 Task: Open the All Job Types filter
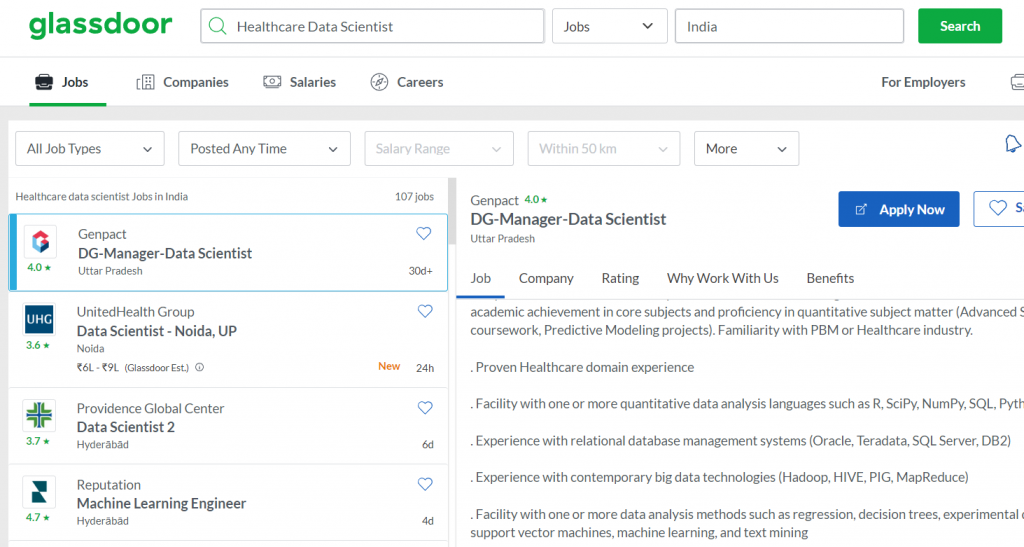(x=90, y=149)
